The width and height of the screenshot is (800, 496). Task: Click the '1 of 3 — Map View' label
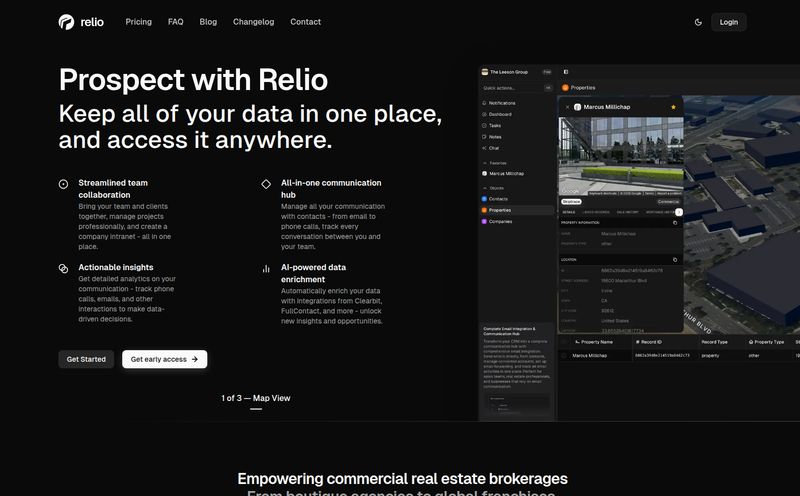click(x=256, y=398)
